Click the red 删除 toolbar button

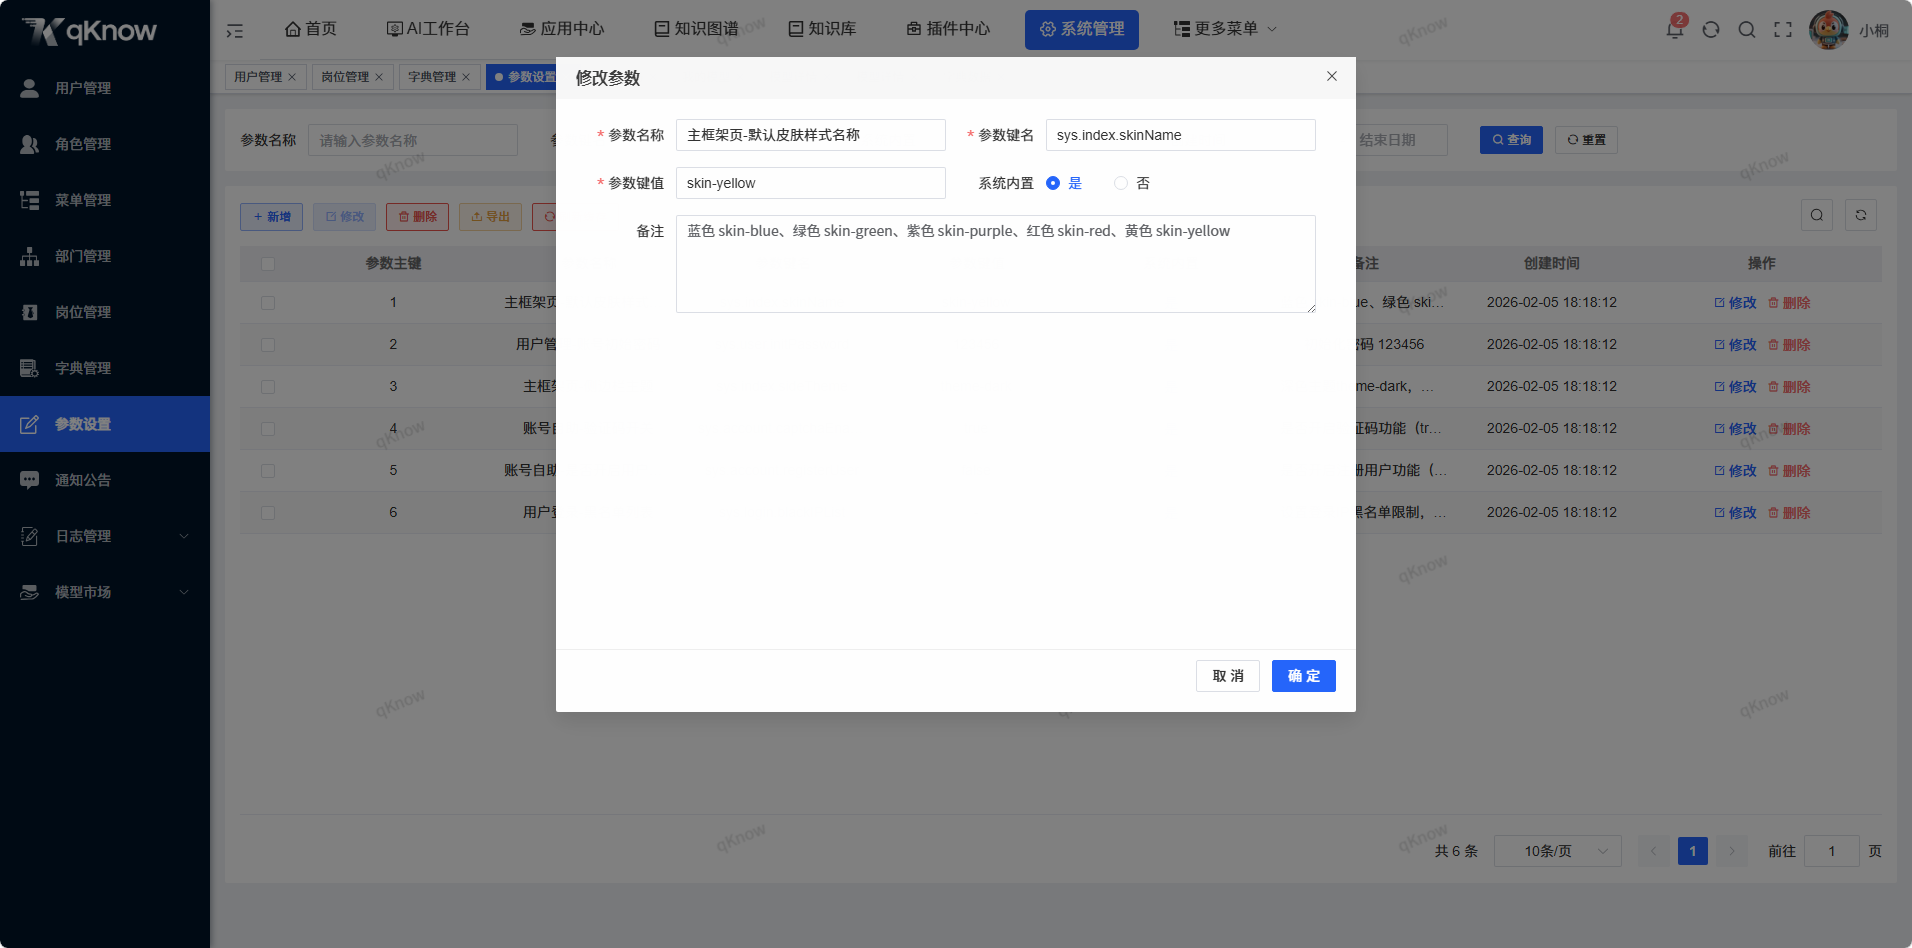pos(417,217)
